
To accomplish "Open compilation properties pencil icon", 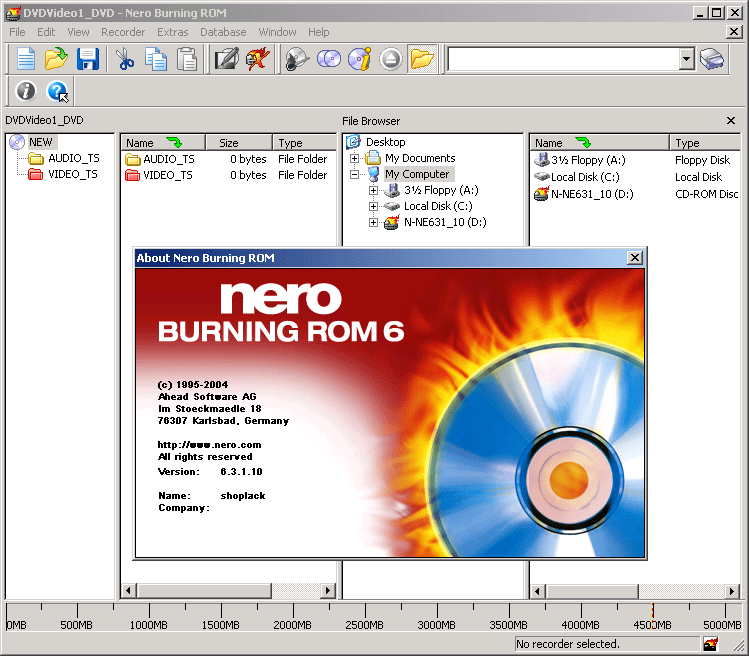I will point(226,59).
